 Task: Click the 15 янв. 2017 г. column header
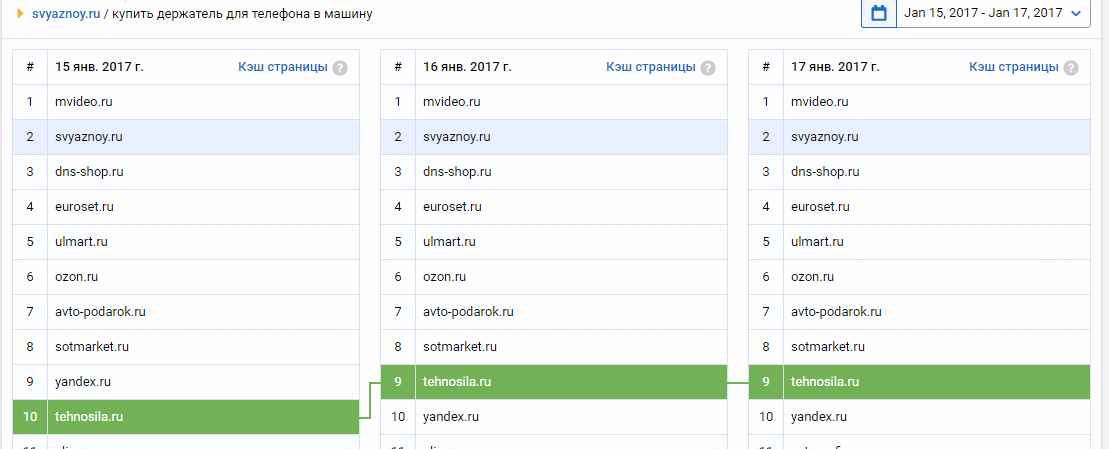tap(99, 67)
